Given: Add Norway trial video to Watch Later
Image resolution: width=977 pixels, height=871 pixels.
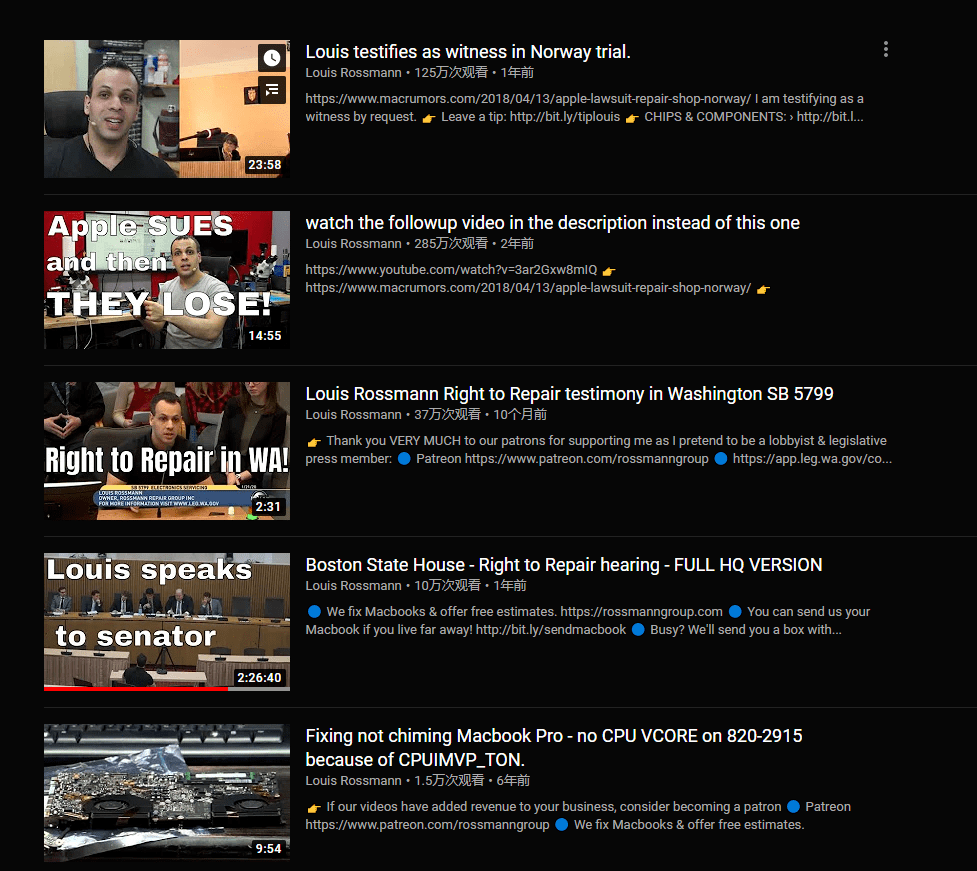Looking at the screenshot, I should pos(272,58).
